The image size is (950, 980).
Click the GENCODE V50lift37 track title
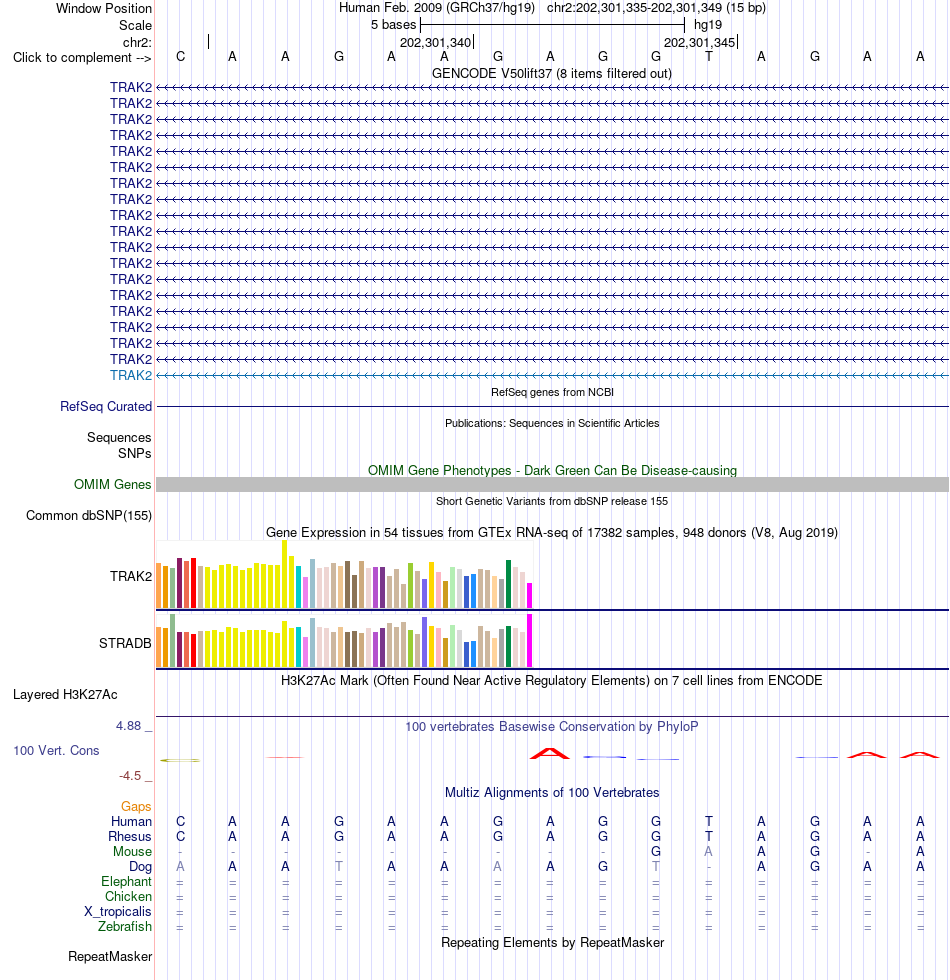point(552,74)
